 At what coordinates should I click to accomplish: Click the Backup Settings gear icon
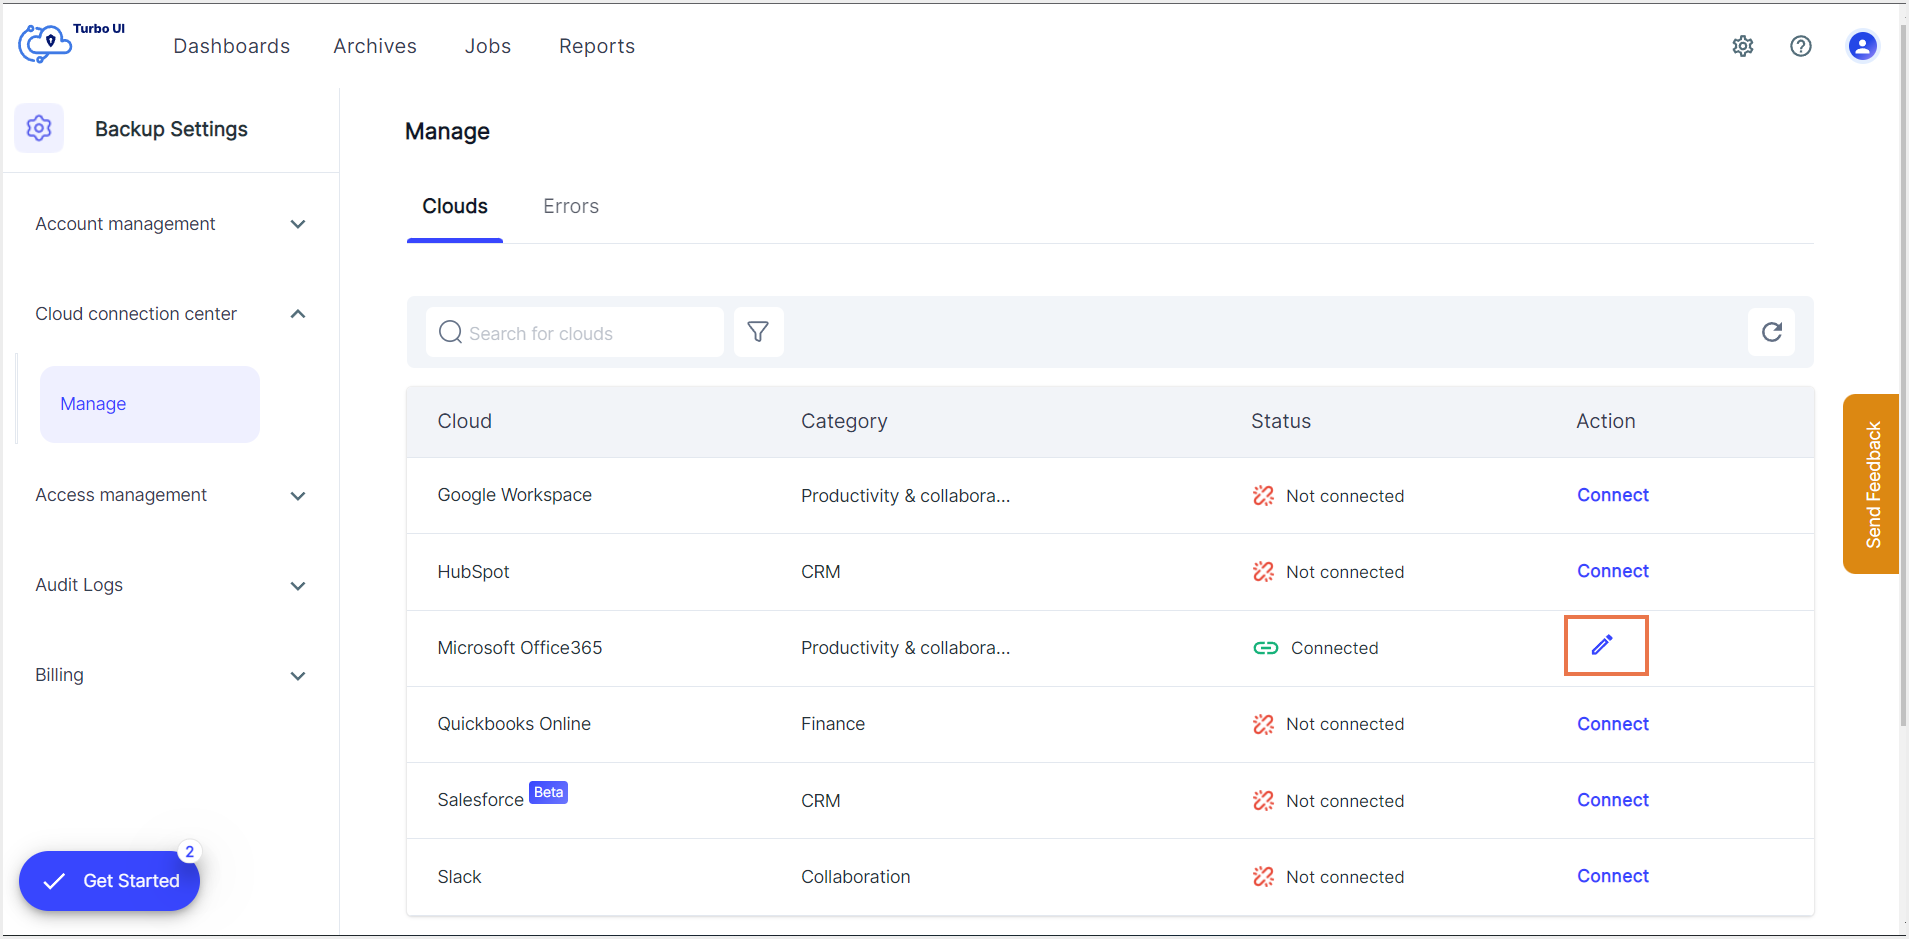point(39,128)
